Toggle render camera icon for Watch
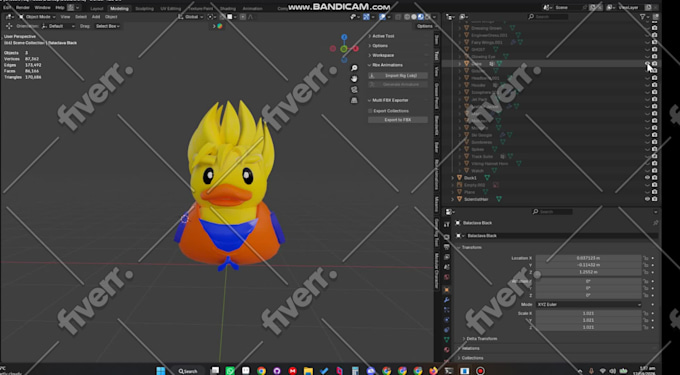The height and width of the screenshot is (375, 680). pyautogui.click(x=654, y=171)
